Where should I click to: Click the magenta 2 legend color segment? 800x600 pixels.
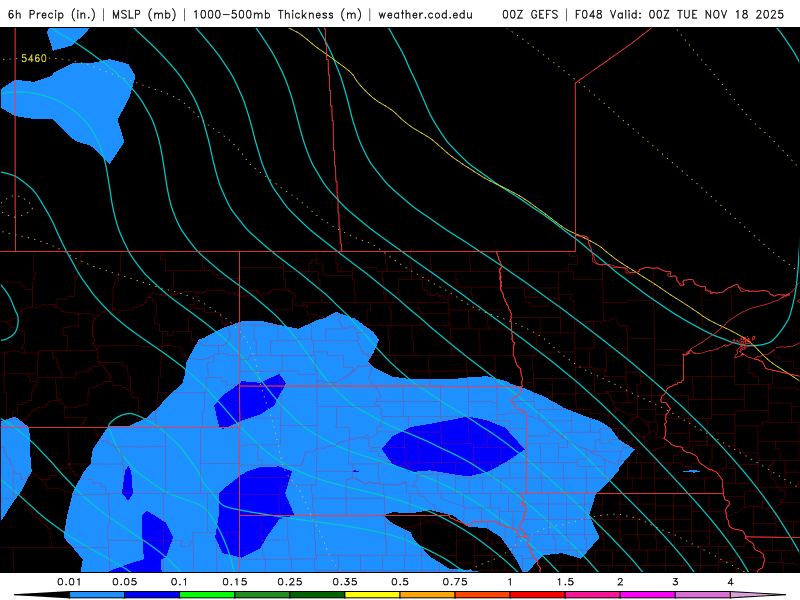(x=648, y=595)
